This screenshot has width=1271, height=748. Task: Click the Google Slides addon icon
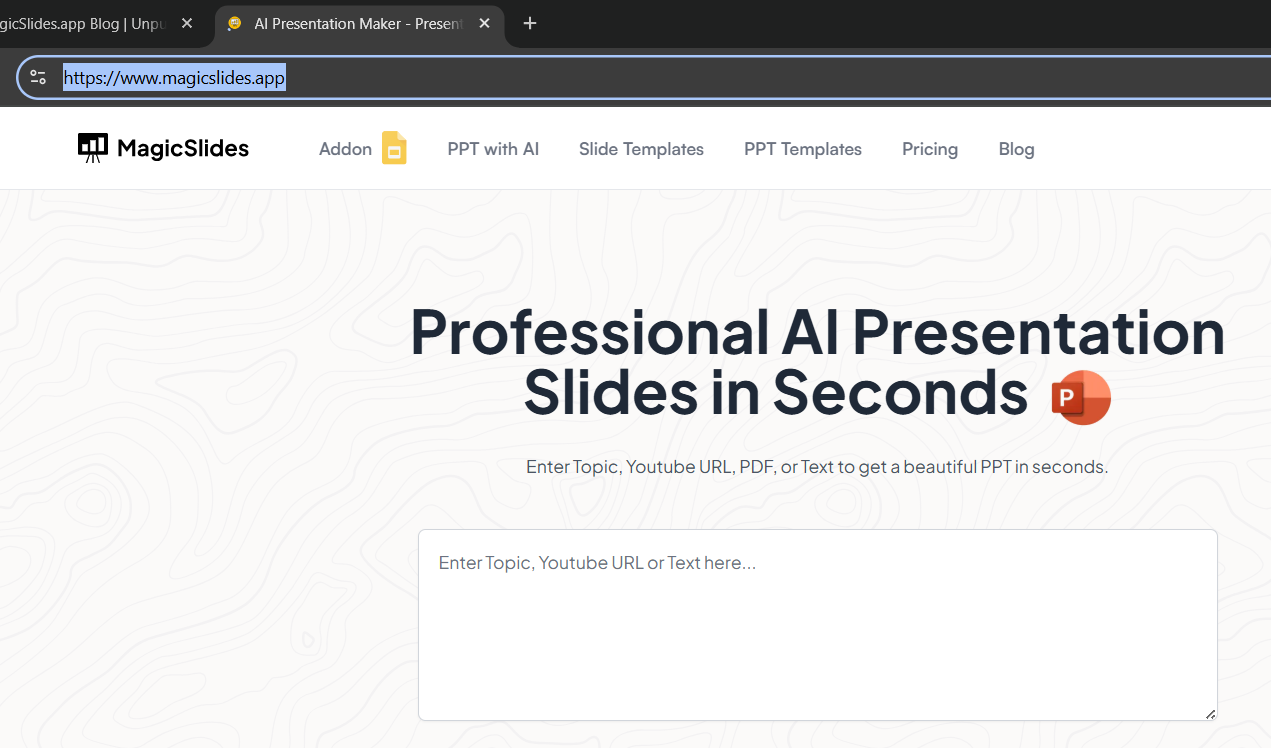tap(394, 148)
